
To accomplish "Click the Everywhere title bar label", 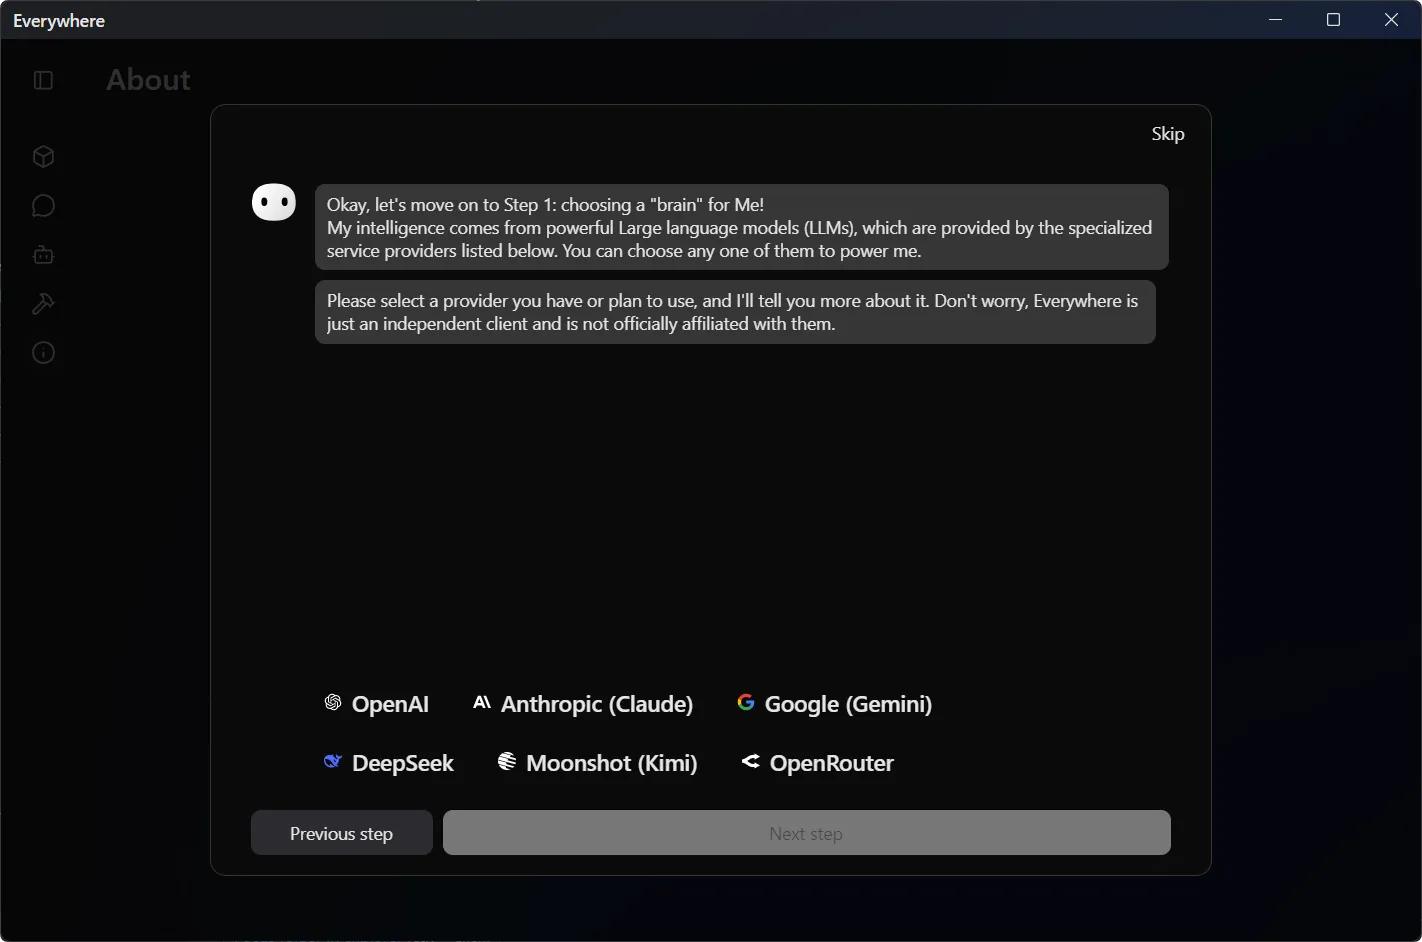I will tap(58, 20).
